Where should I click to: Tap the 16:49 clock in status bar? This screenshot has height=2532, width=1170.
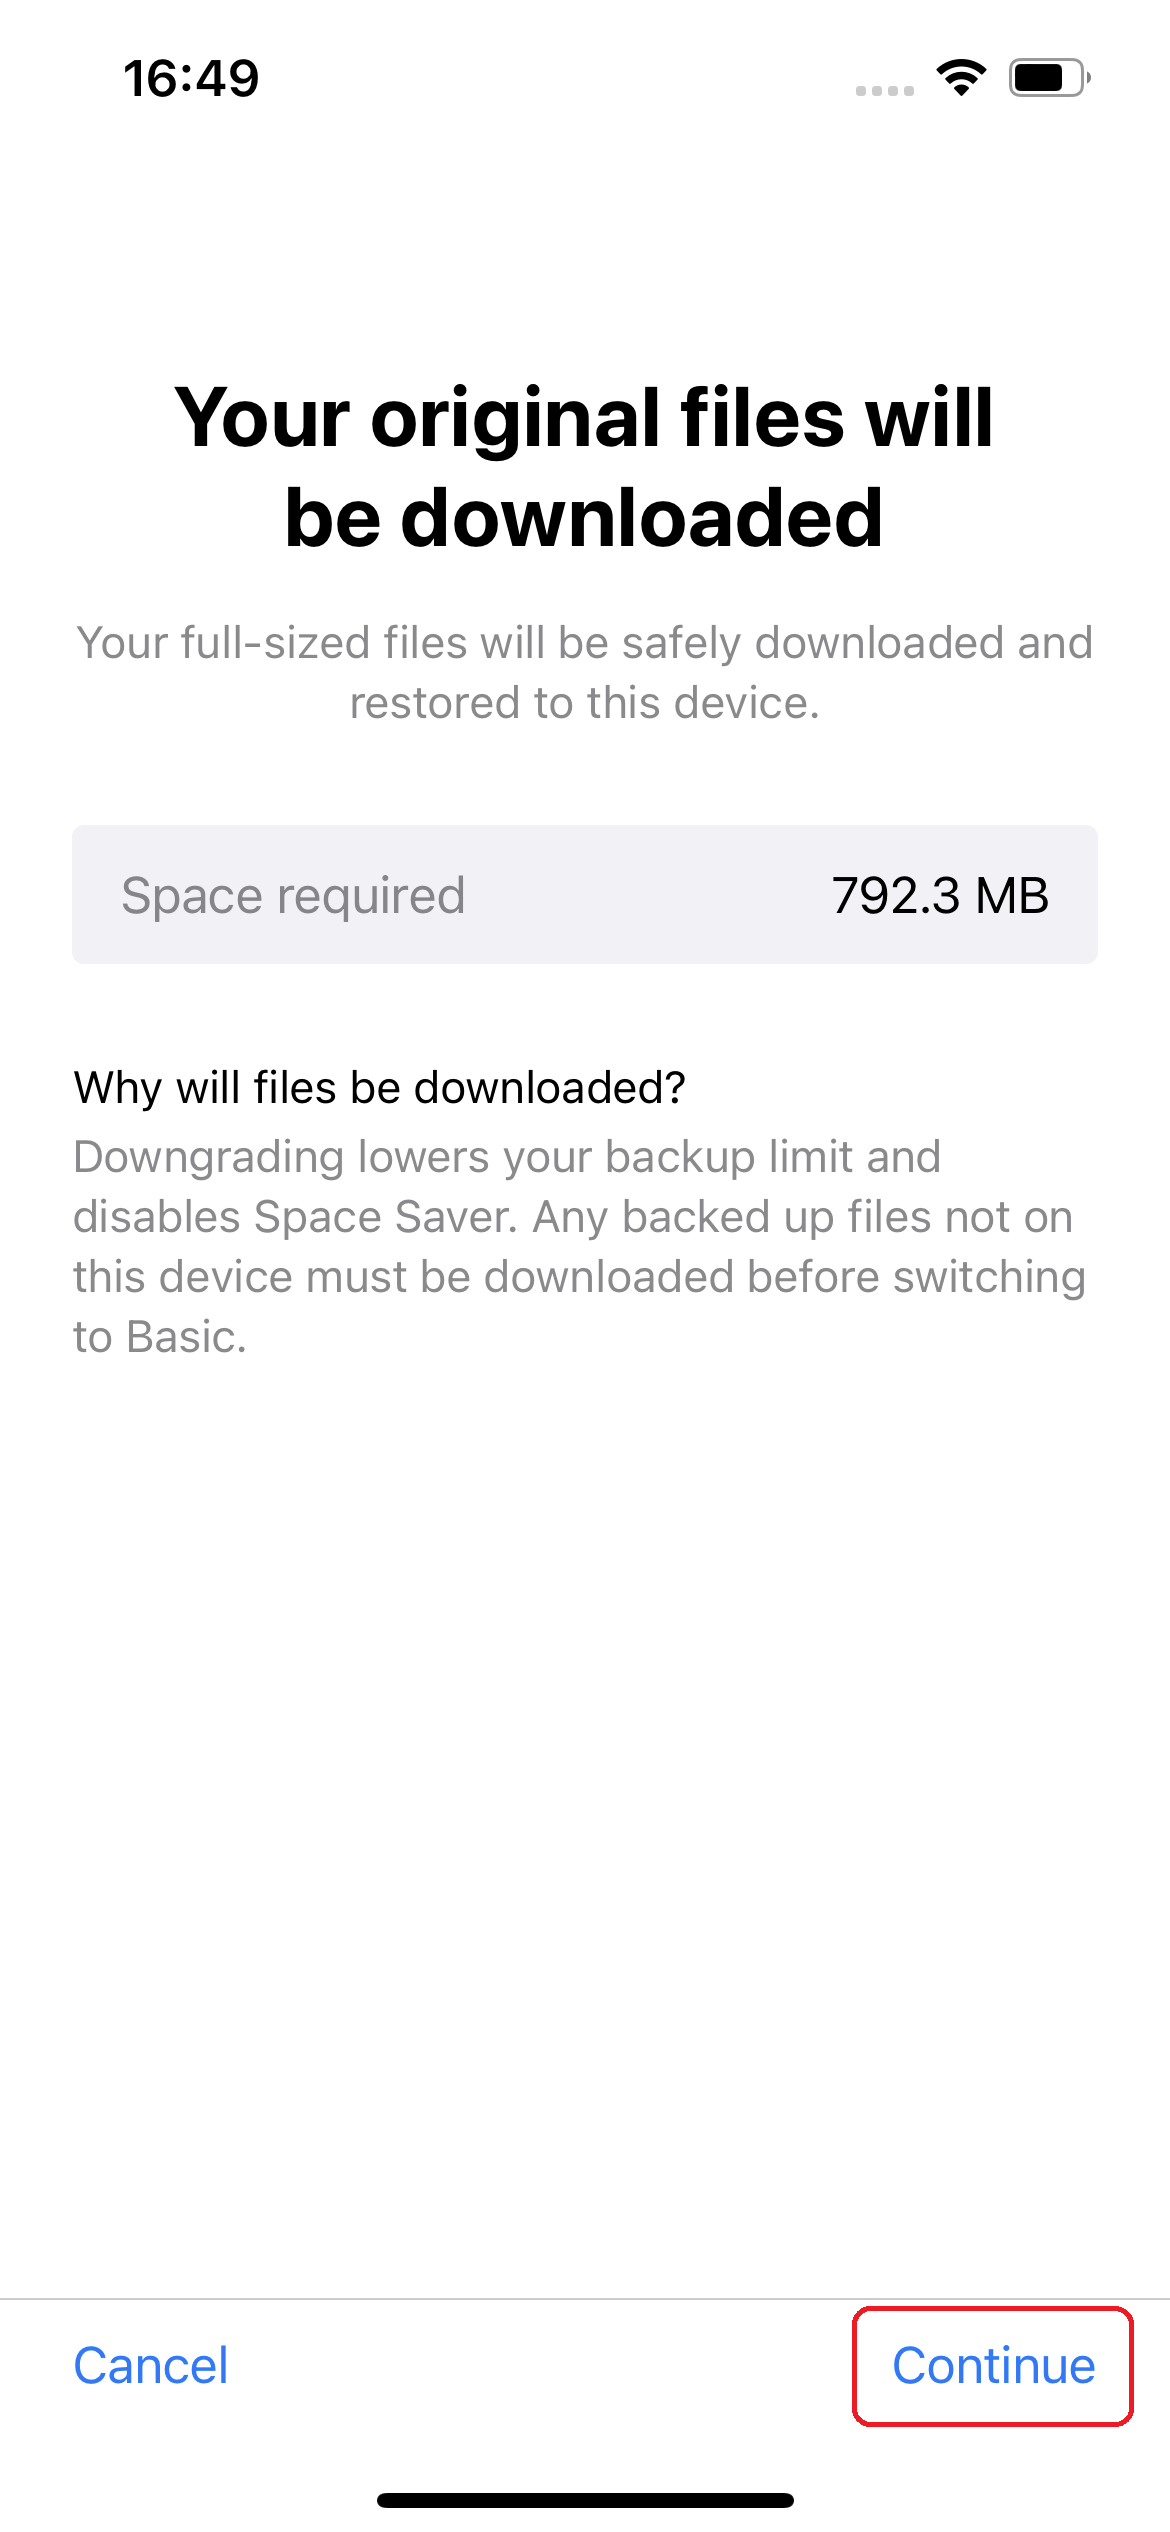191,78
